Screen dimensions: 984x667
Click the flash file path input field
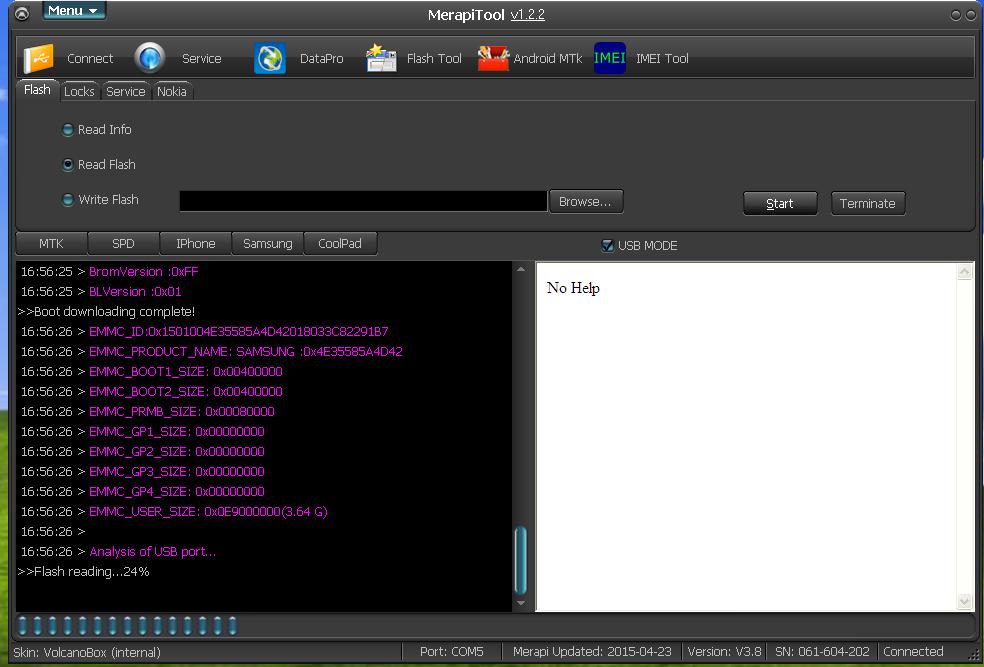point(363,201)
